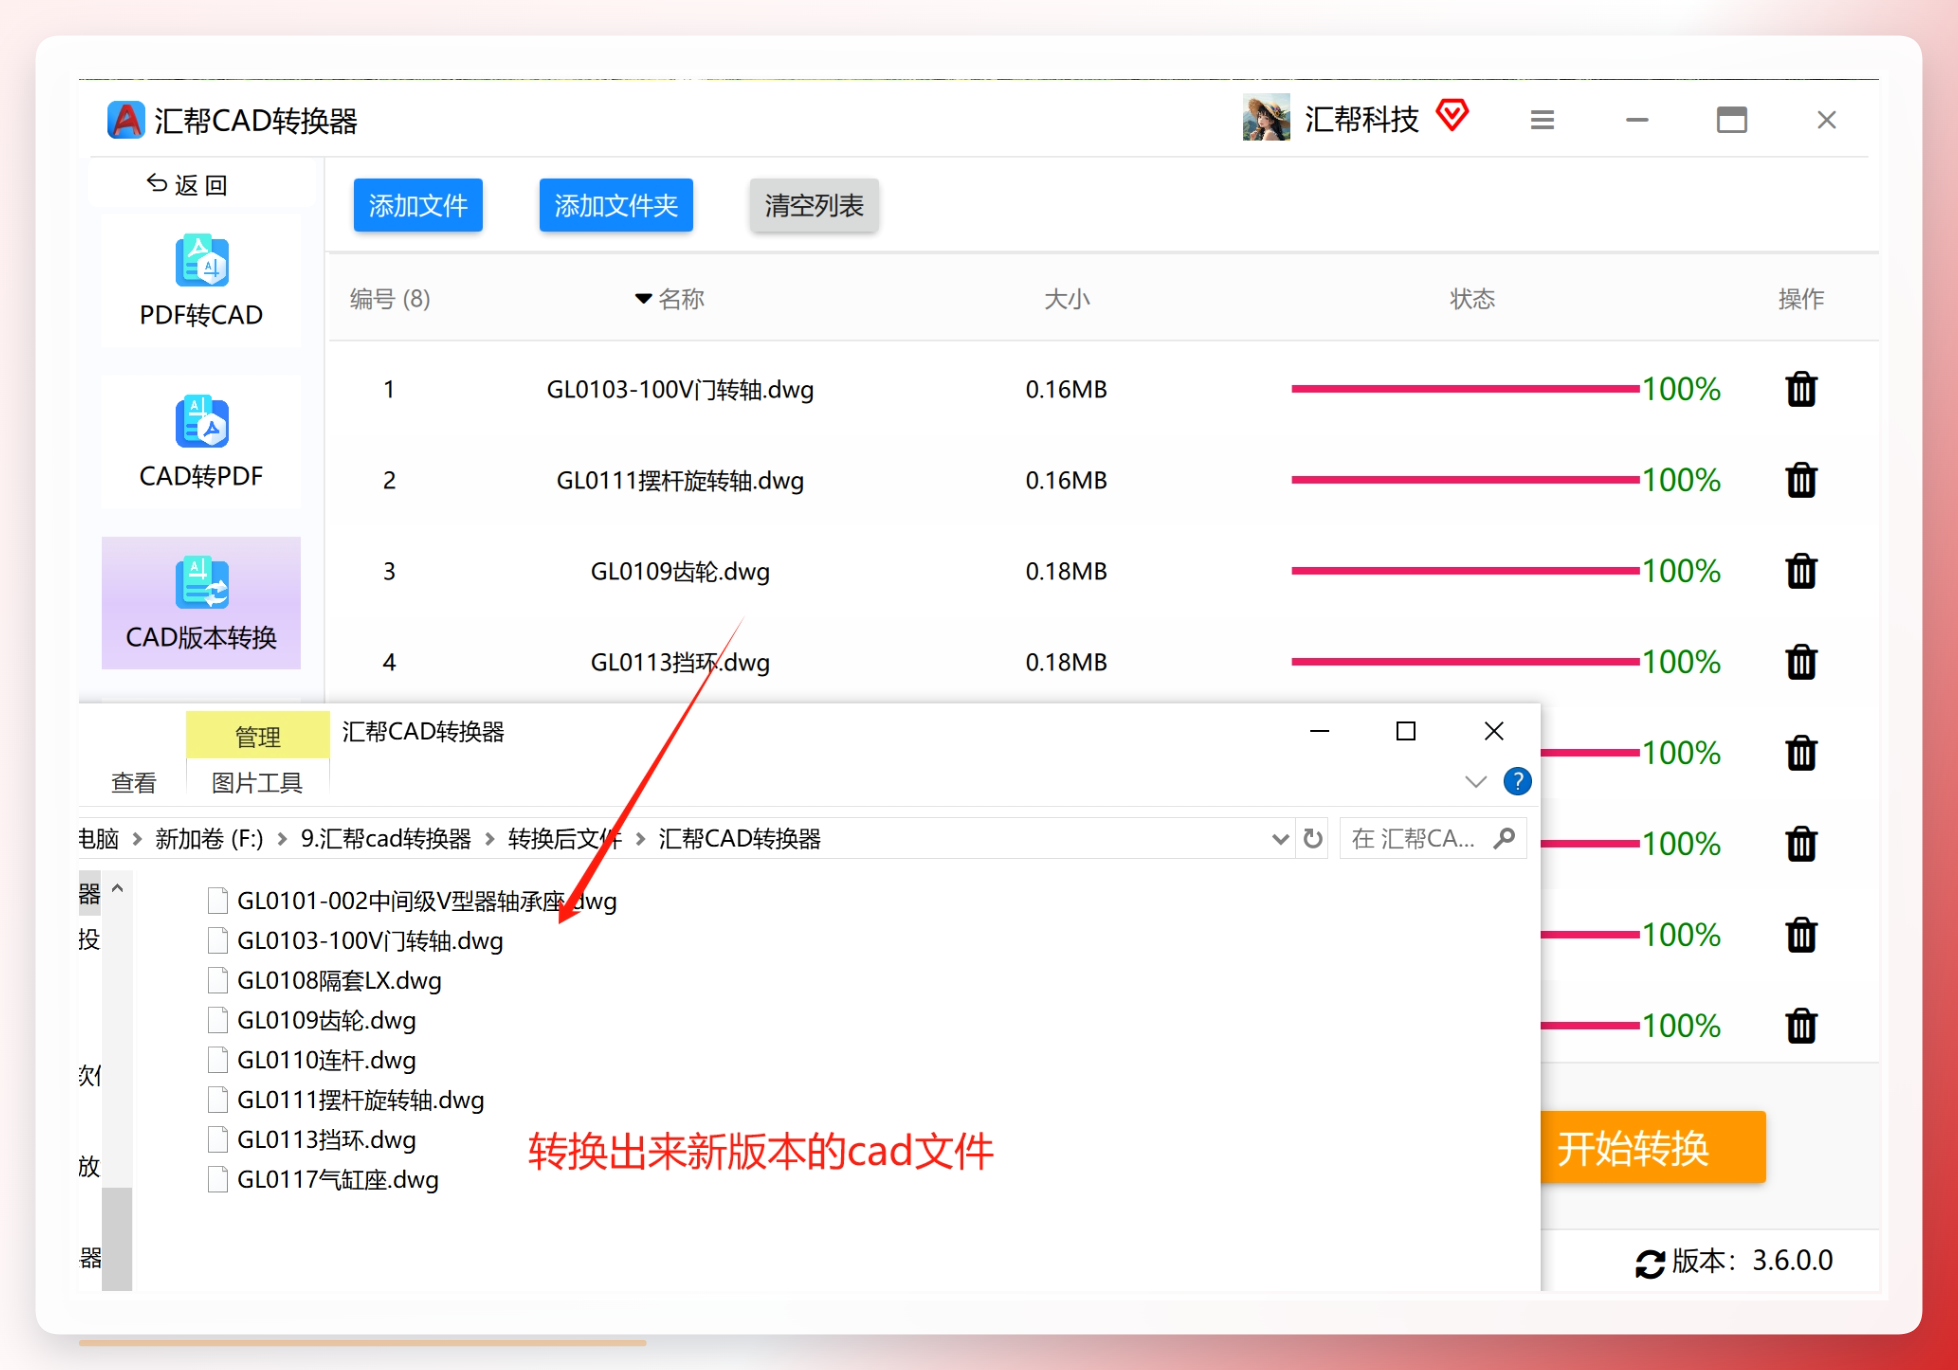Screen dimensions: 1958x1370
Task: Select file GL0113挡环.dwg in Explorer
Action: pyautogui.click(x=312, y=1140)
